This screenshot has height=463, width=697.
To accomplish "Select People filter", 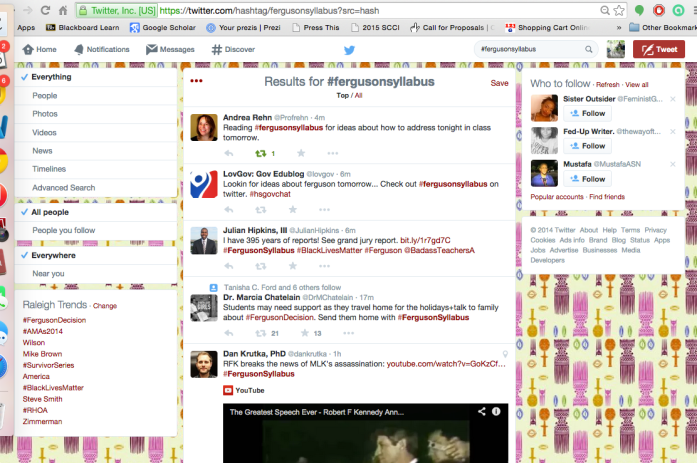I will pyautogui.click(x=96, y=96).
